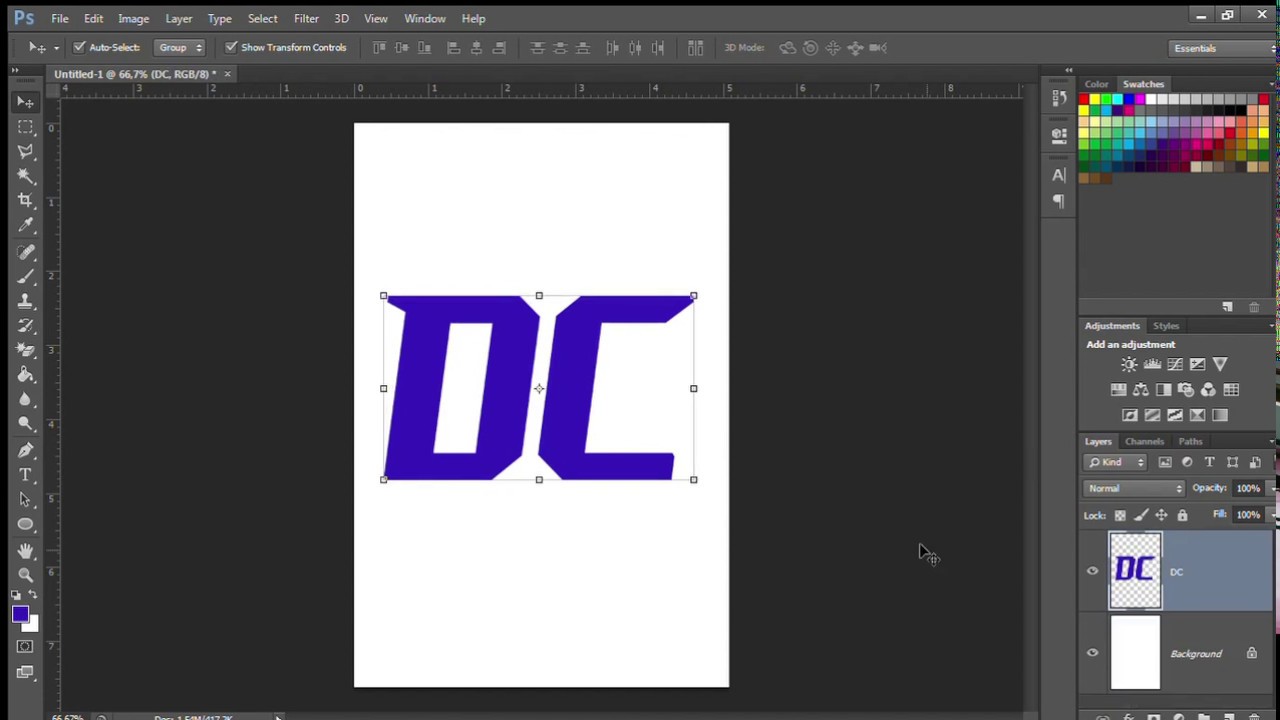This screenshot has height=720, width=1280.
Task: Switch to the Paths tab
Action: coord(1190,441)
